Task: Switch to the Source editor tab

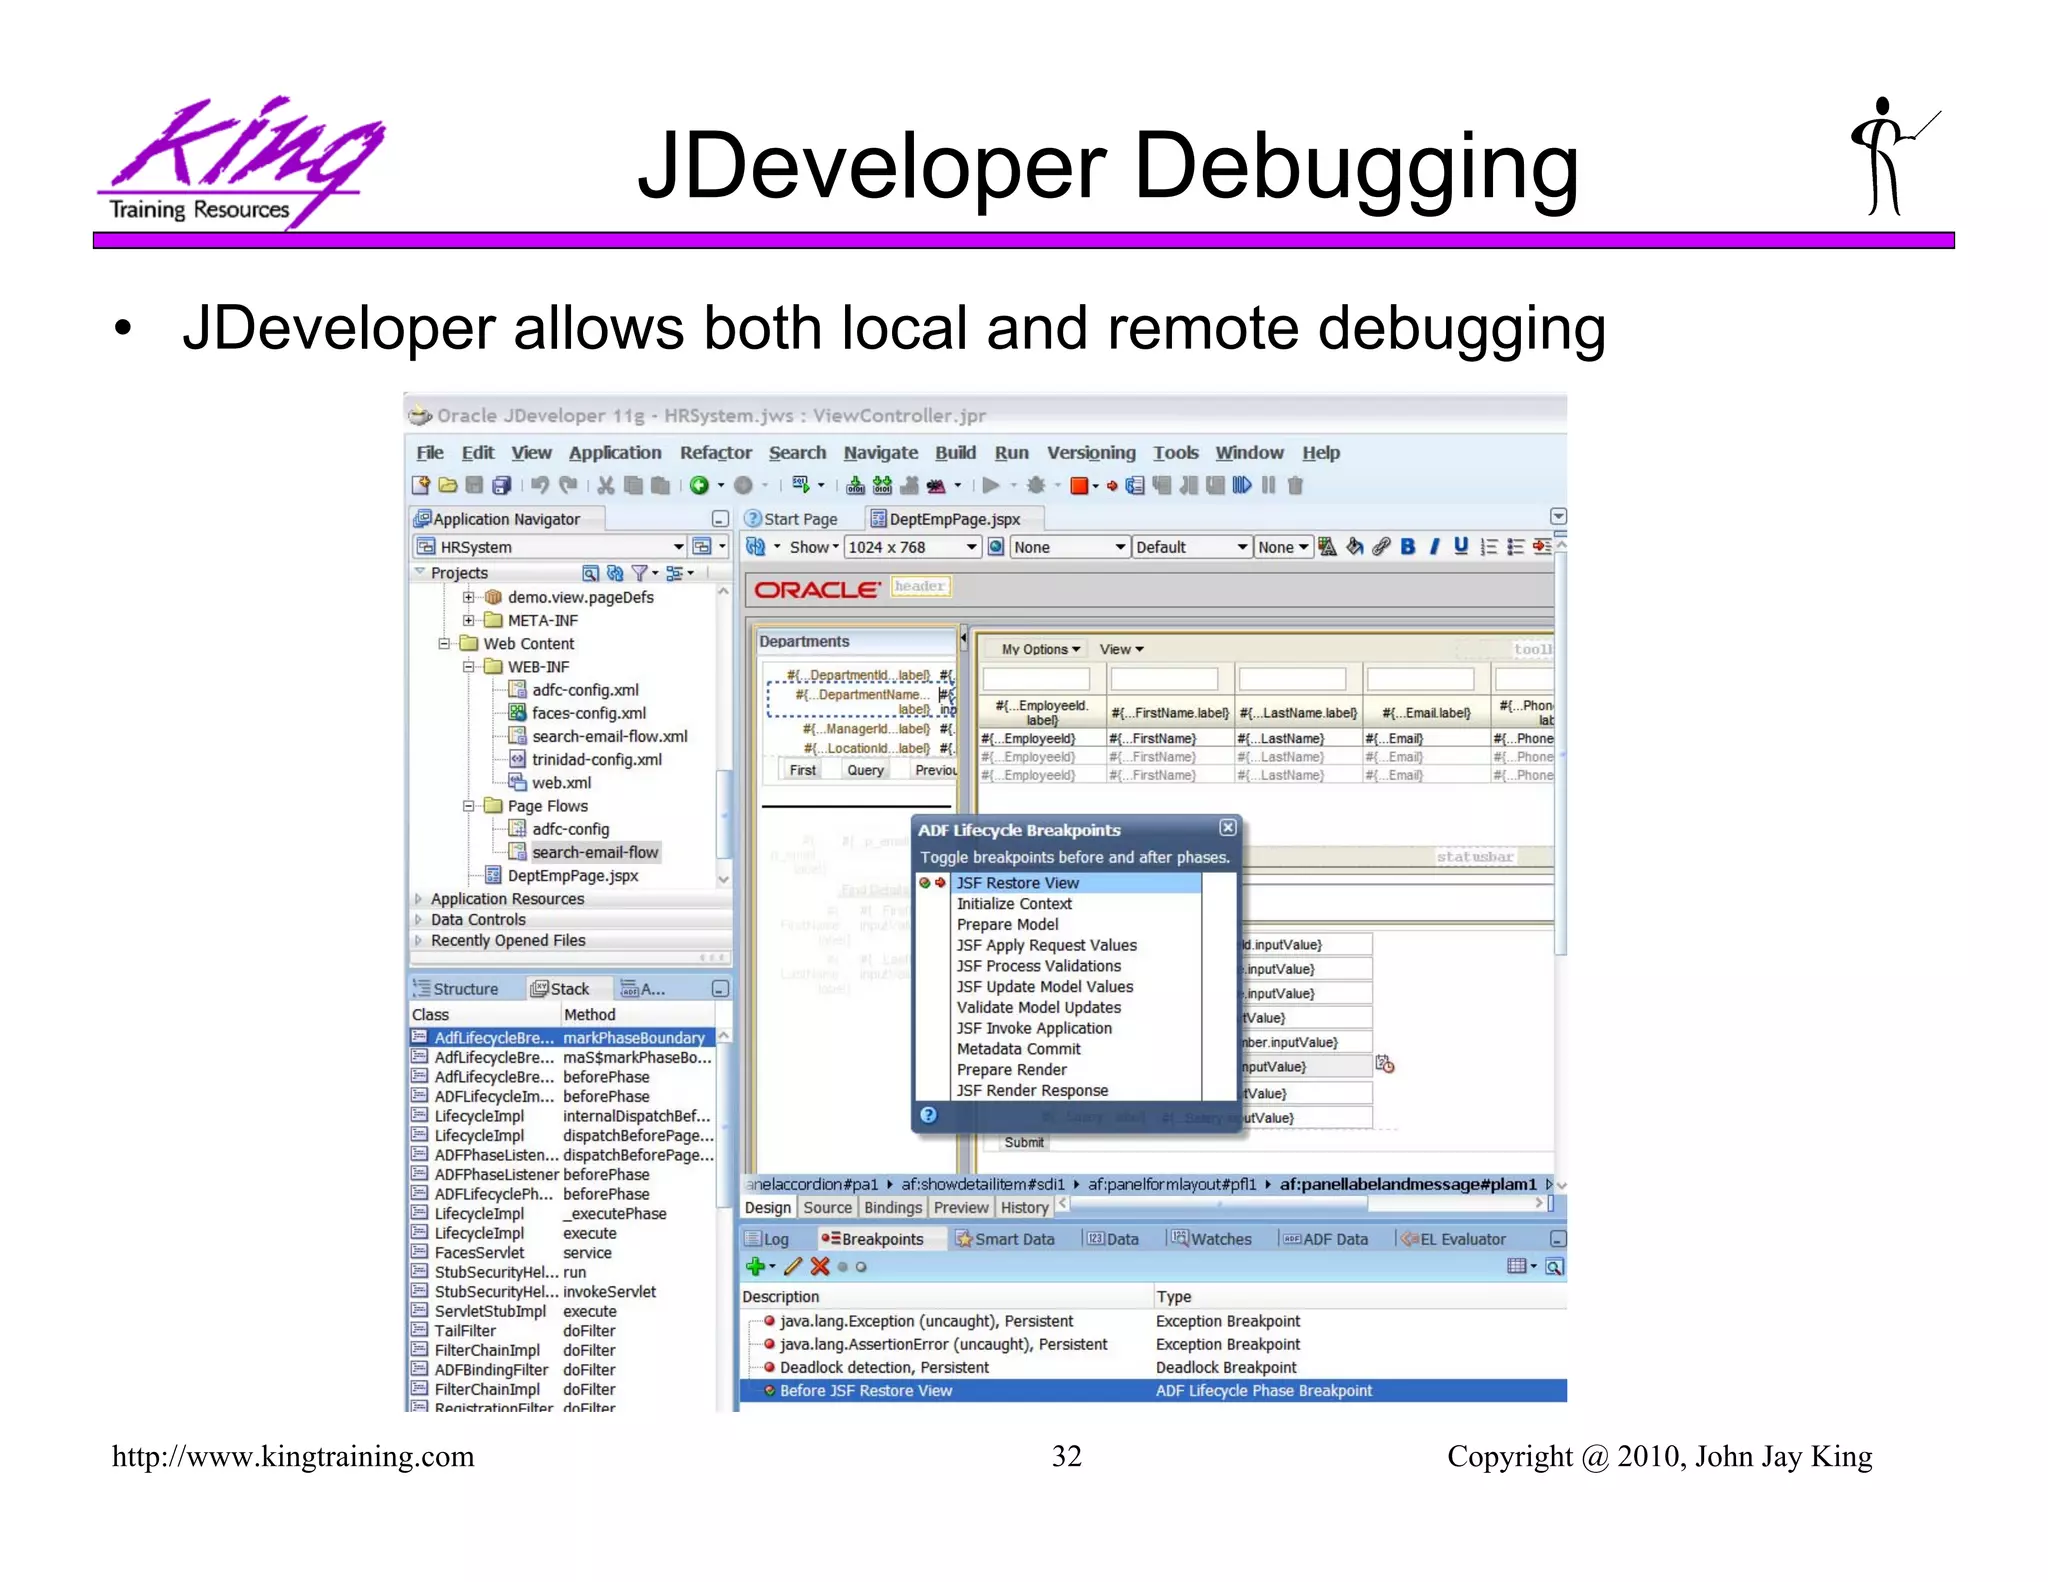Action: [827, 1208]
